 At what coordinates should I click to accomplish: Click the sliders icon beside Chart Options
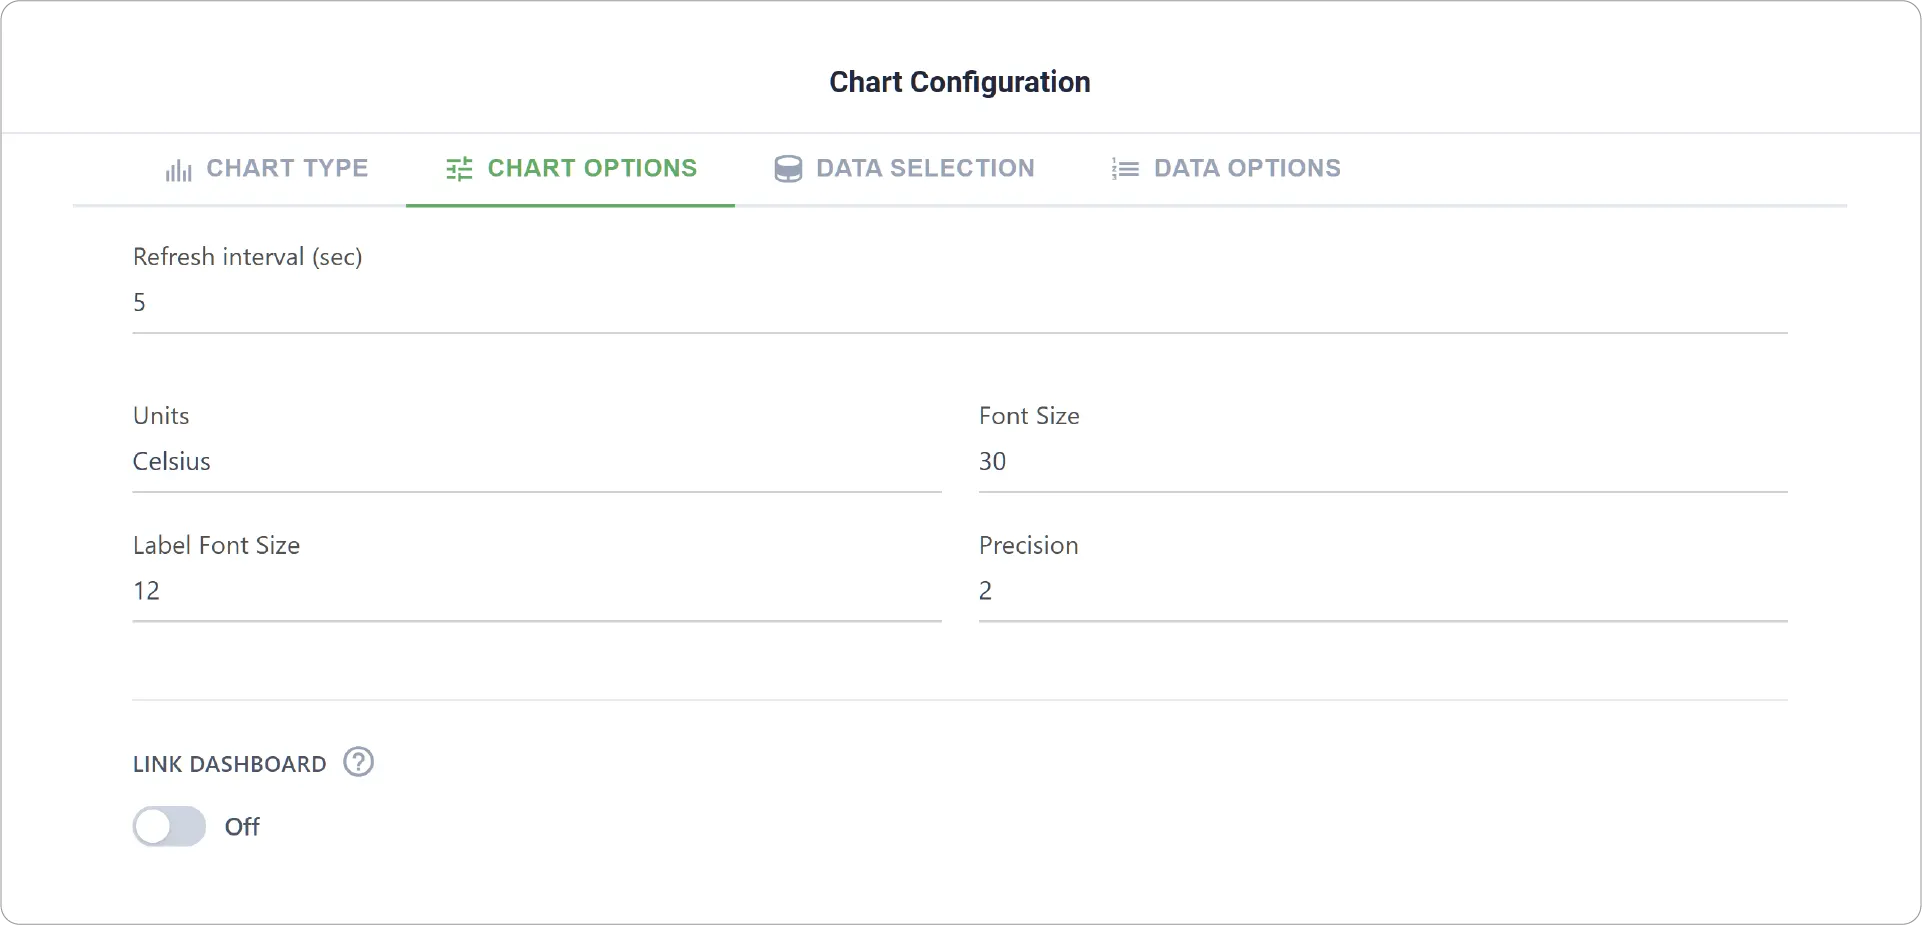coord(459,169)
